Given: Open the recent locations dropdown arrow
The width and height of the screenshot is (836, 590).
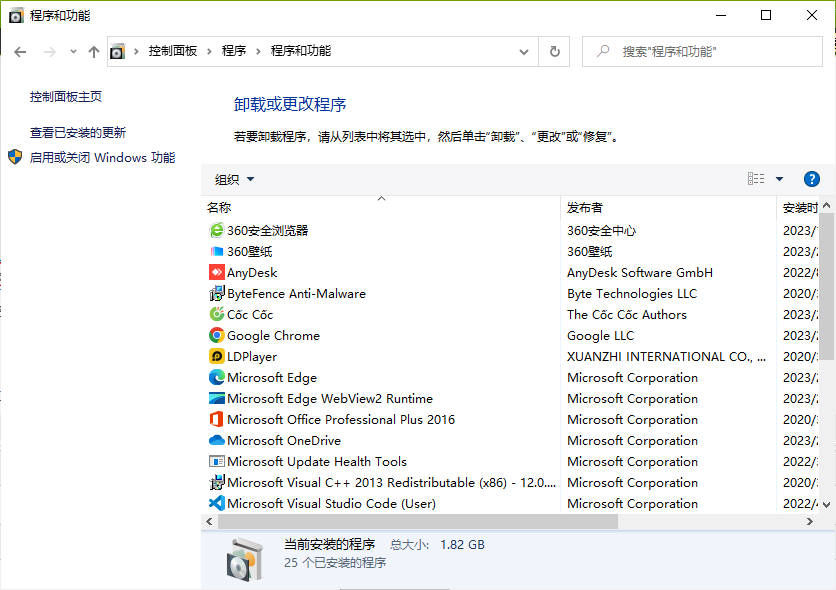Looking at the screenshot, I should tap(73, 52).
